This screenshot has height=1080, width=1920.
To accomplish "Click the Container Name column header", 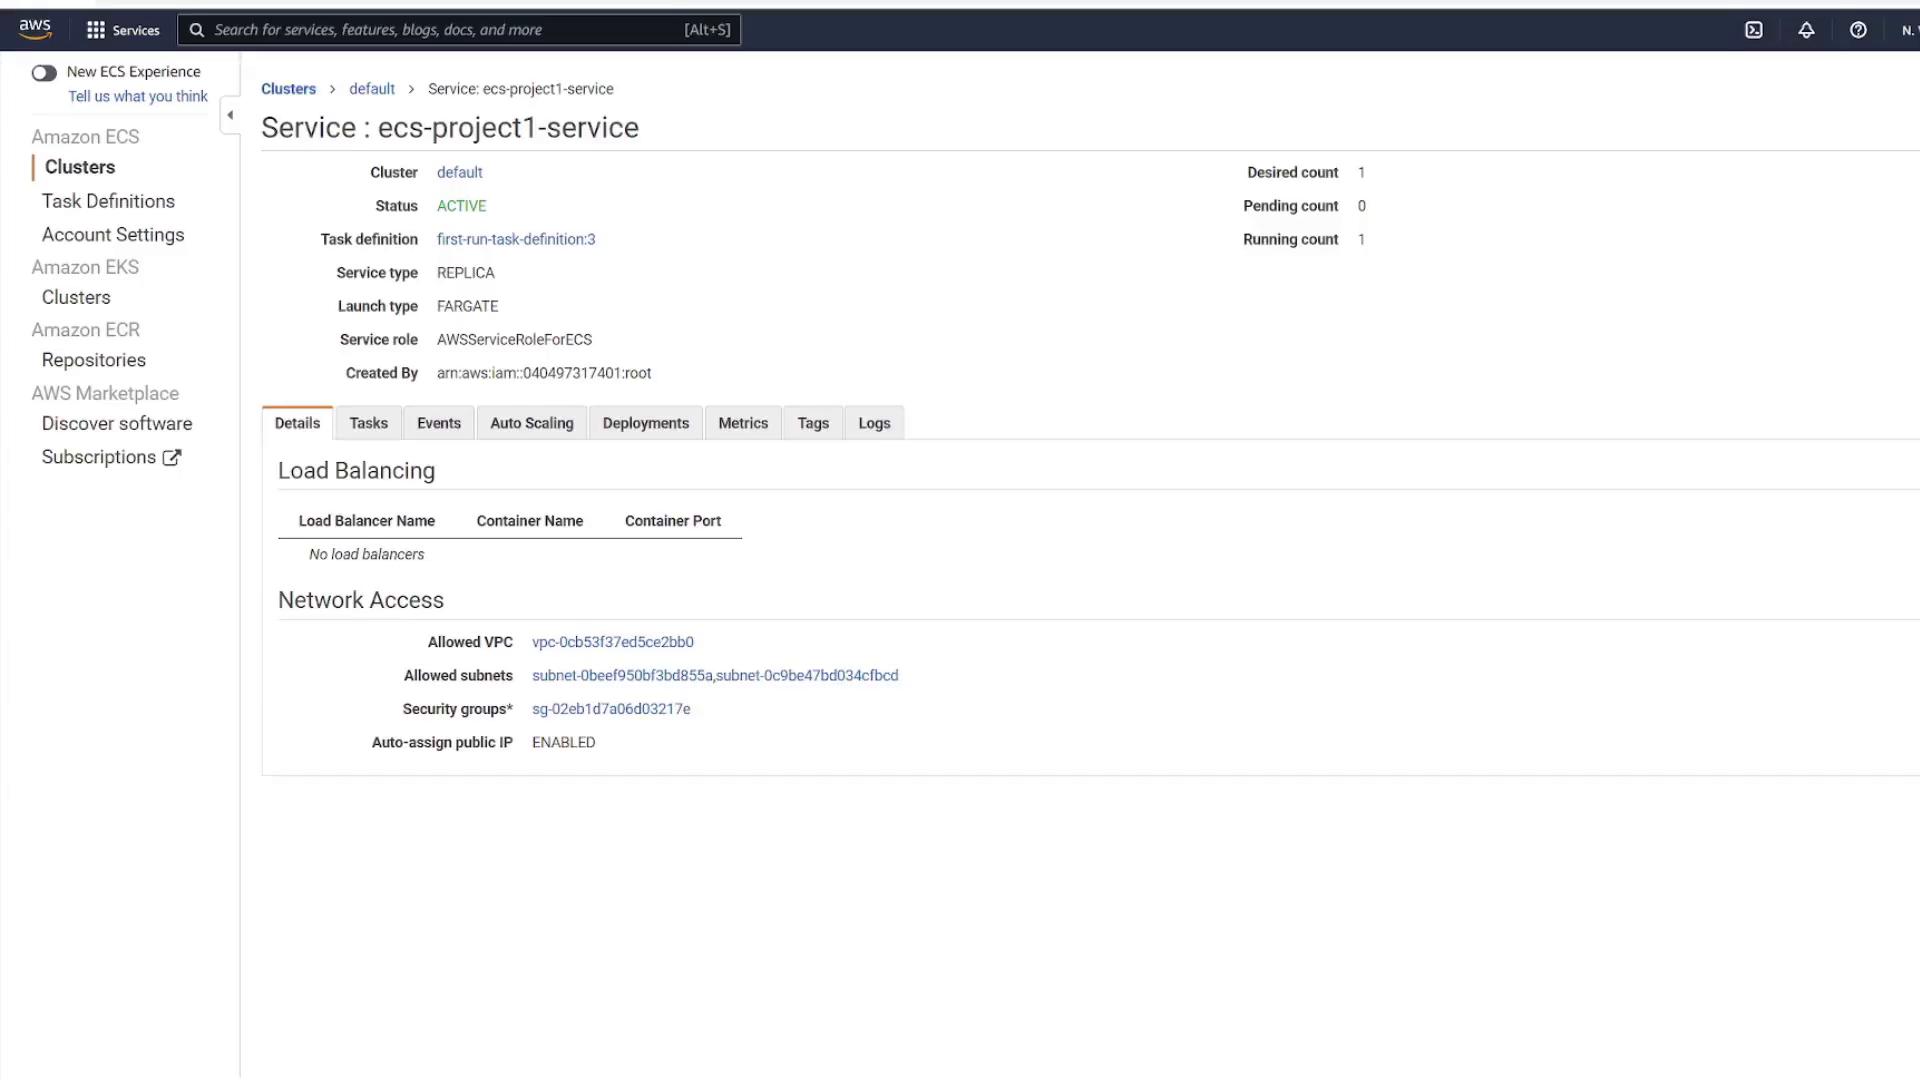I will [x=530, y=521].
